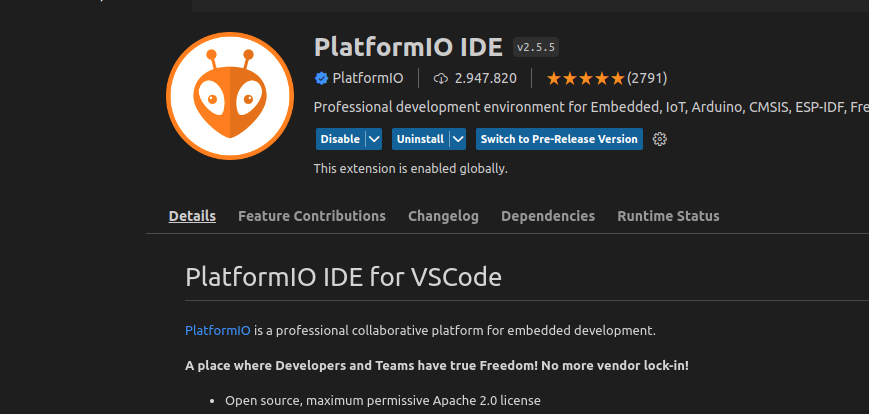Viewport: 869px width, 414px height.
Task: Open the blue PlatformIO link in readme
Action: (x=217, y=330)
